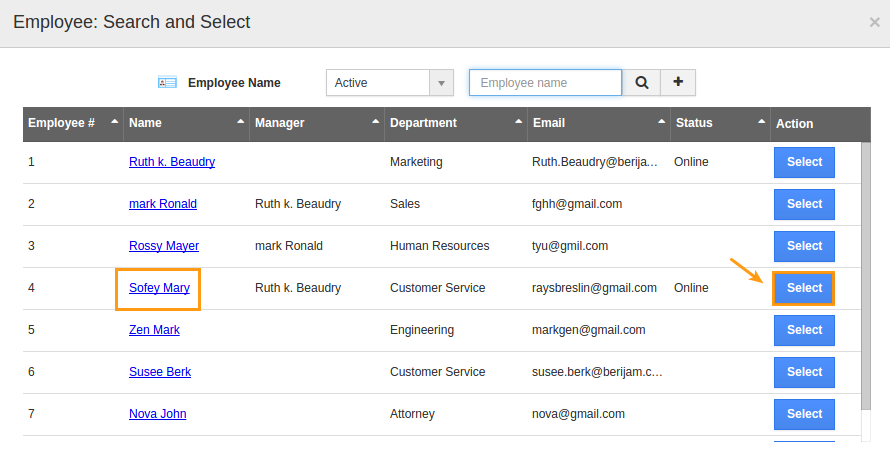
Task: Select employee Nova John
Action: click(804, 414)
